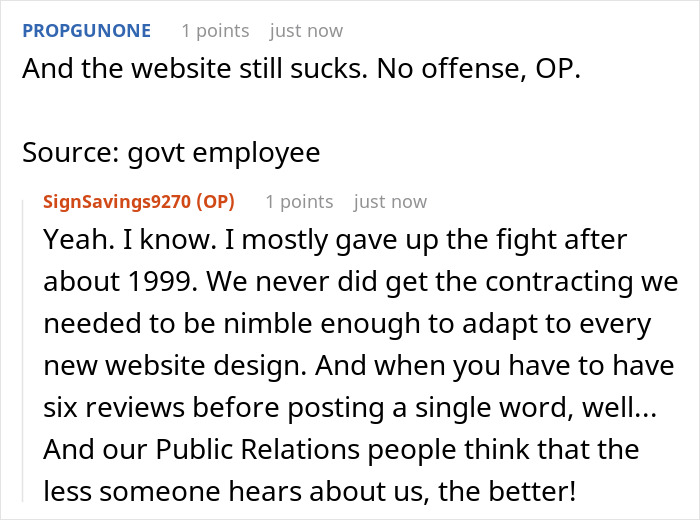Click the (OP) tag beside SignSavings9270

click(215, 202)
